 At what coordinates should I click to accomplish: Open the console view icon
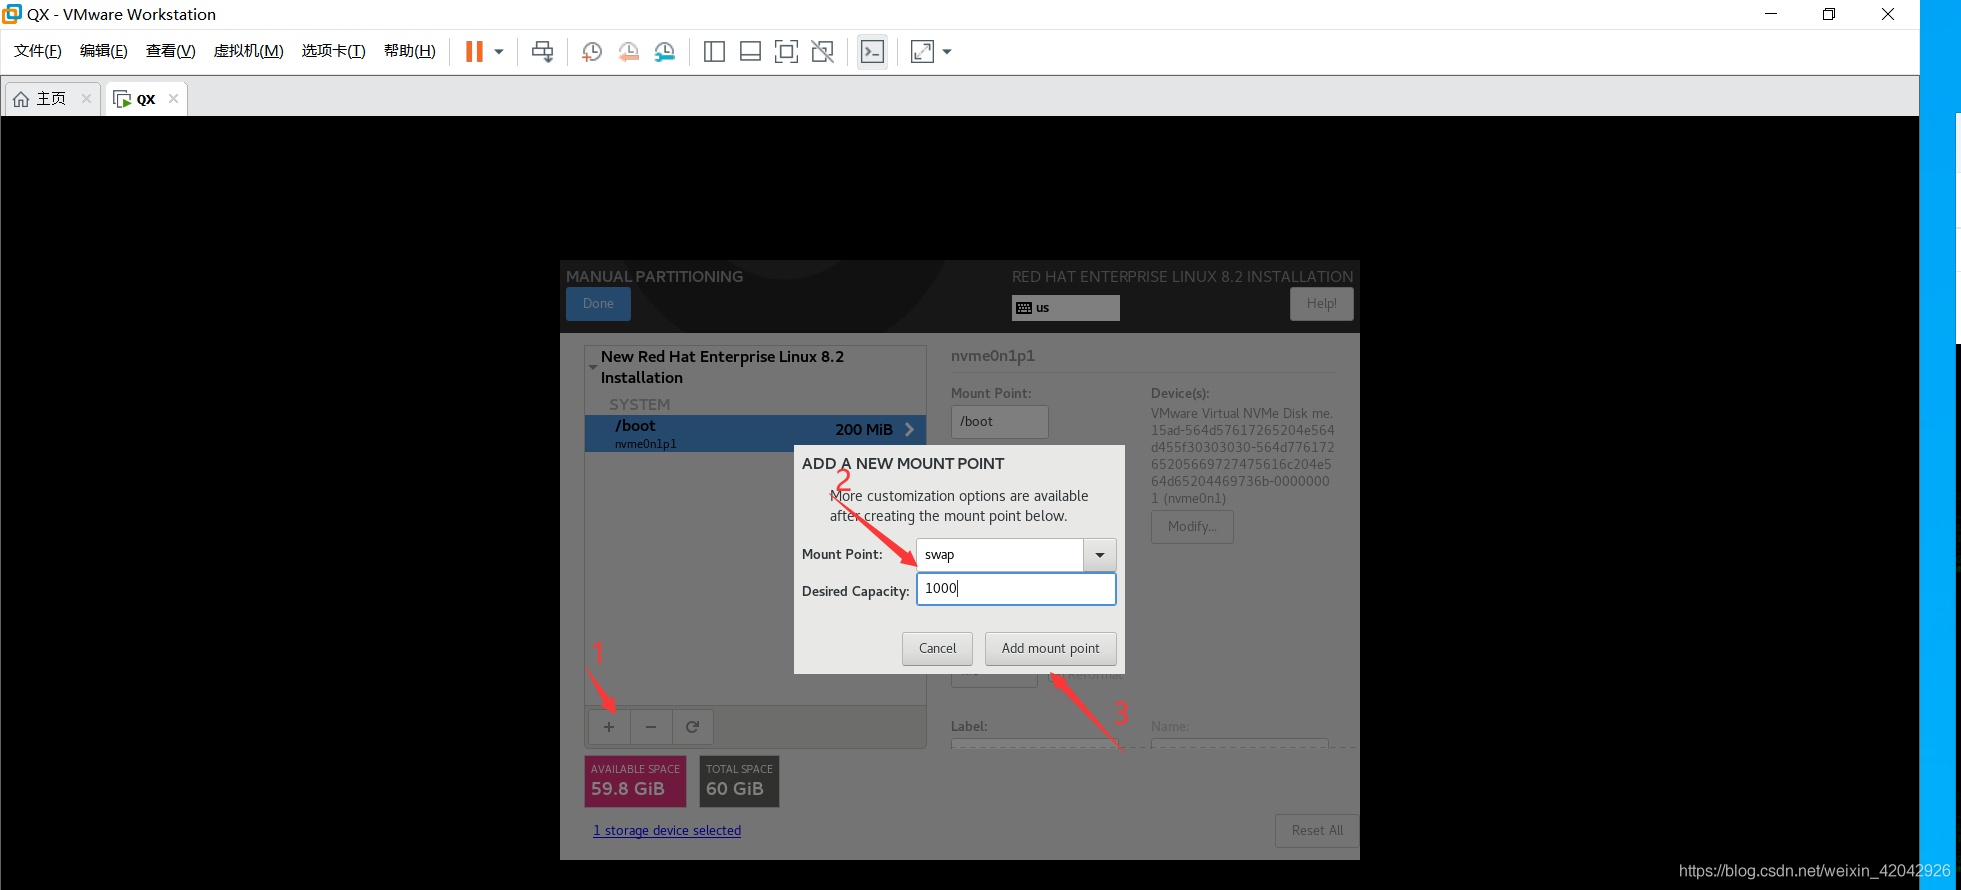[872, 51]
